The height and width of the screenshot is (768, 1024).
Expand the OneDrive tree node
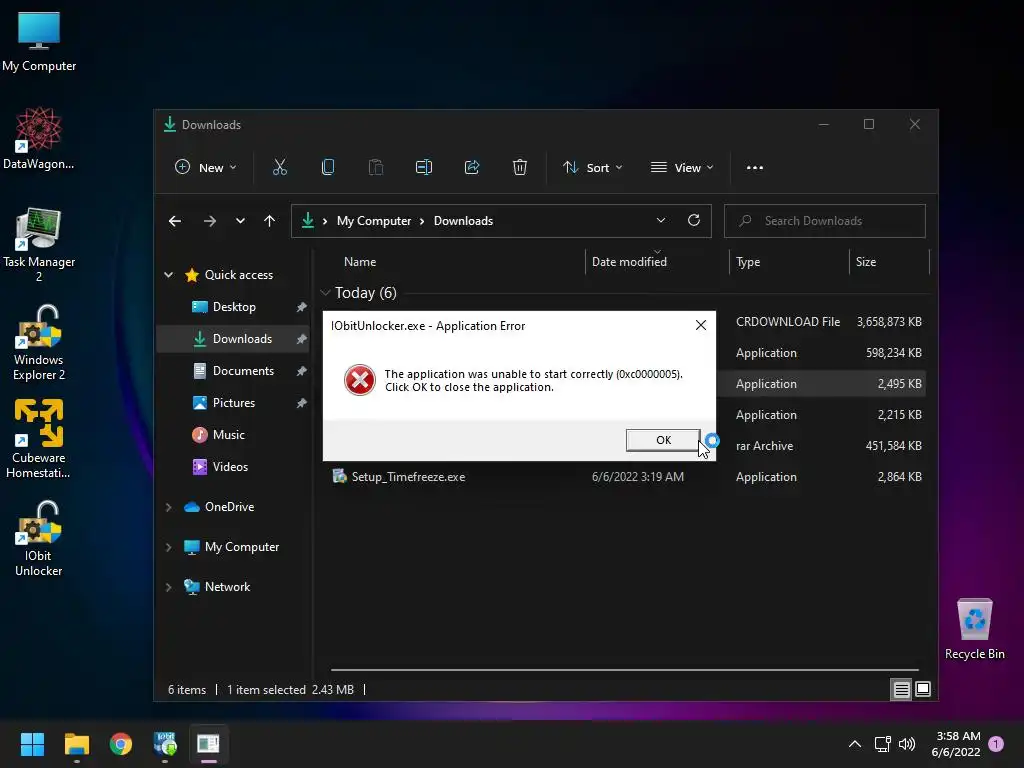(168, 507)
